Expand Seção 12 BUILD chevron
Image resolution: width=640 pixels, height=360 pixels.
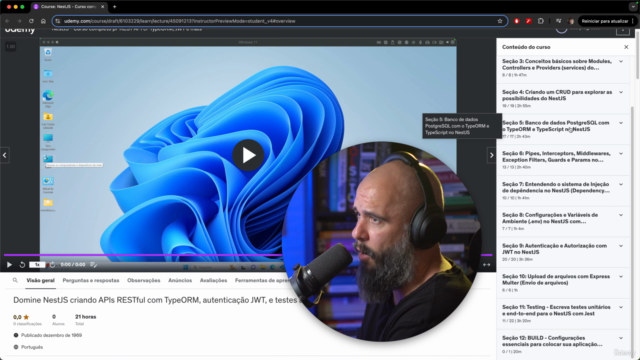click(x=621, y=338)
